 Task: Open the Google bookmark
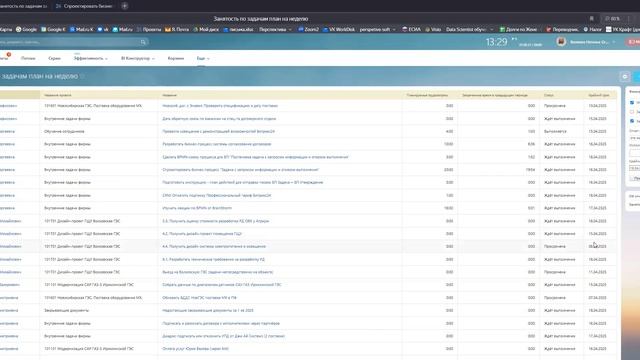coord(26,29)
